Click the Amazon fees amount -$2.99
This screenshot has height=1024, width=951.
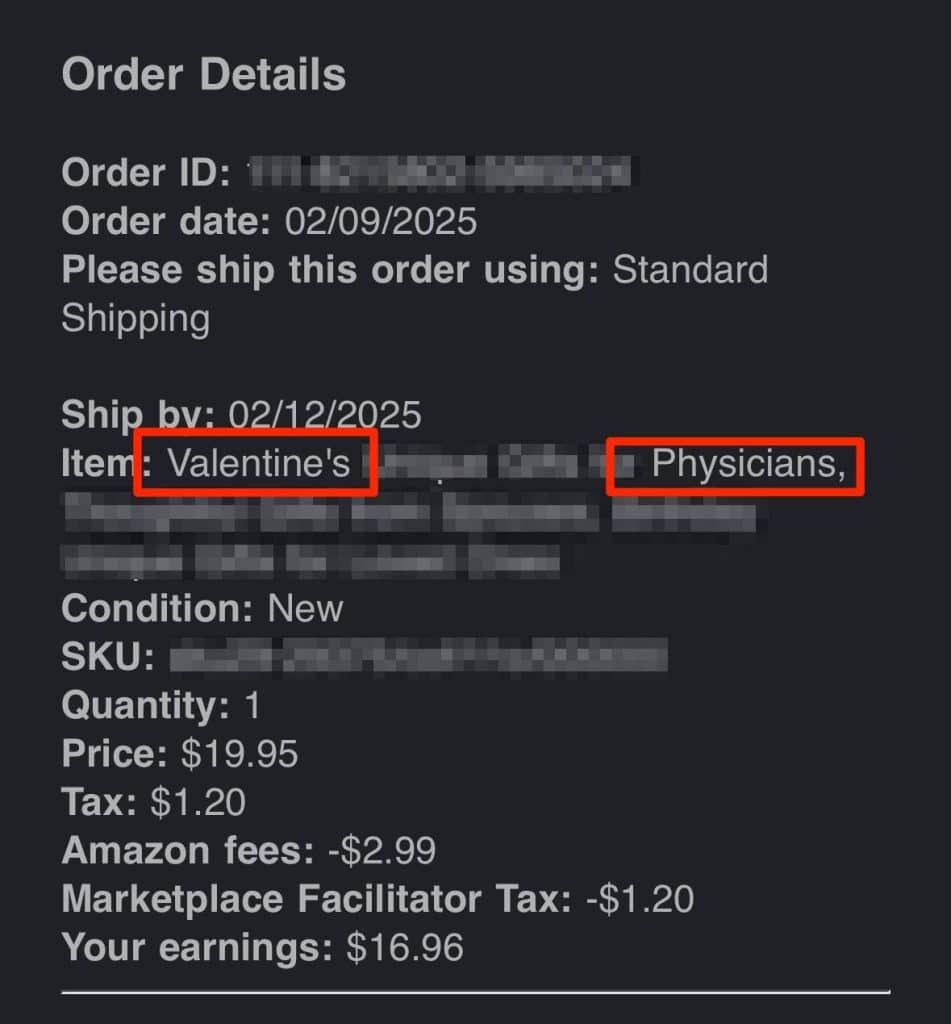point(381,850)
